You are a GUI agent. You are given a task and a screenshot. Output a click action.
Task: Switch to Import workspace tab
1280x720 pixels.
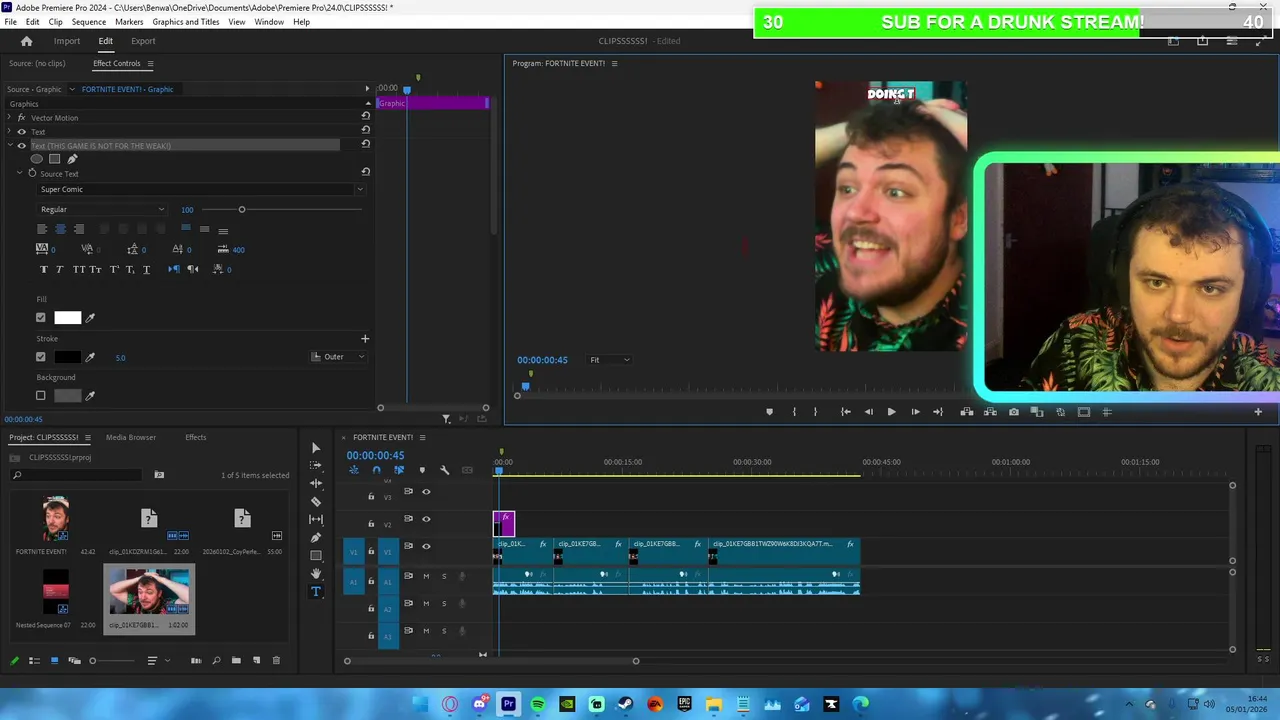67,41
